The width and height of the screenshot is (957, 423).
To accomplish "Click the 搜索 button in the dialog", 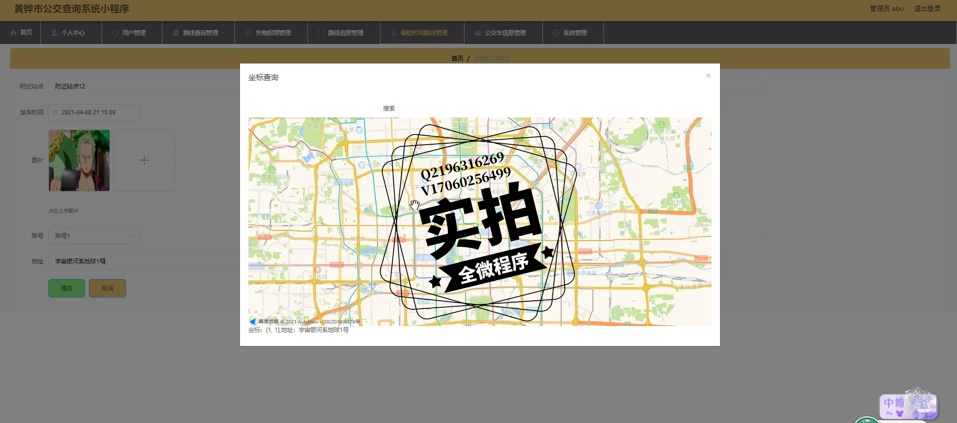I will [389, 108].
